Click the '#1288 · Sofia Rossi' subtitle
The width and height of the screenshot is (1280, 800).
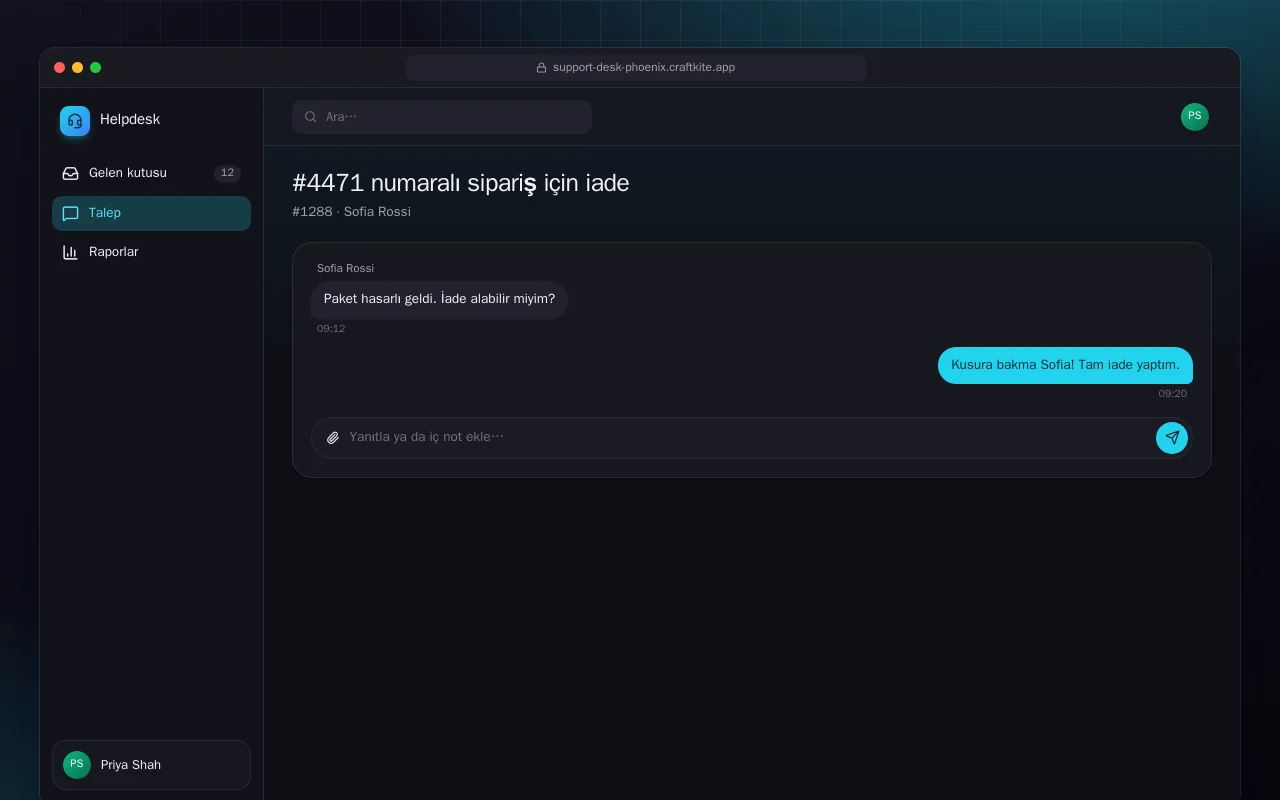351,212
